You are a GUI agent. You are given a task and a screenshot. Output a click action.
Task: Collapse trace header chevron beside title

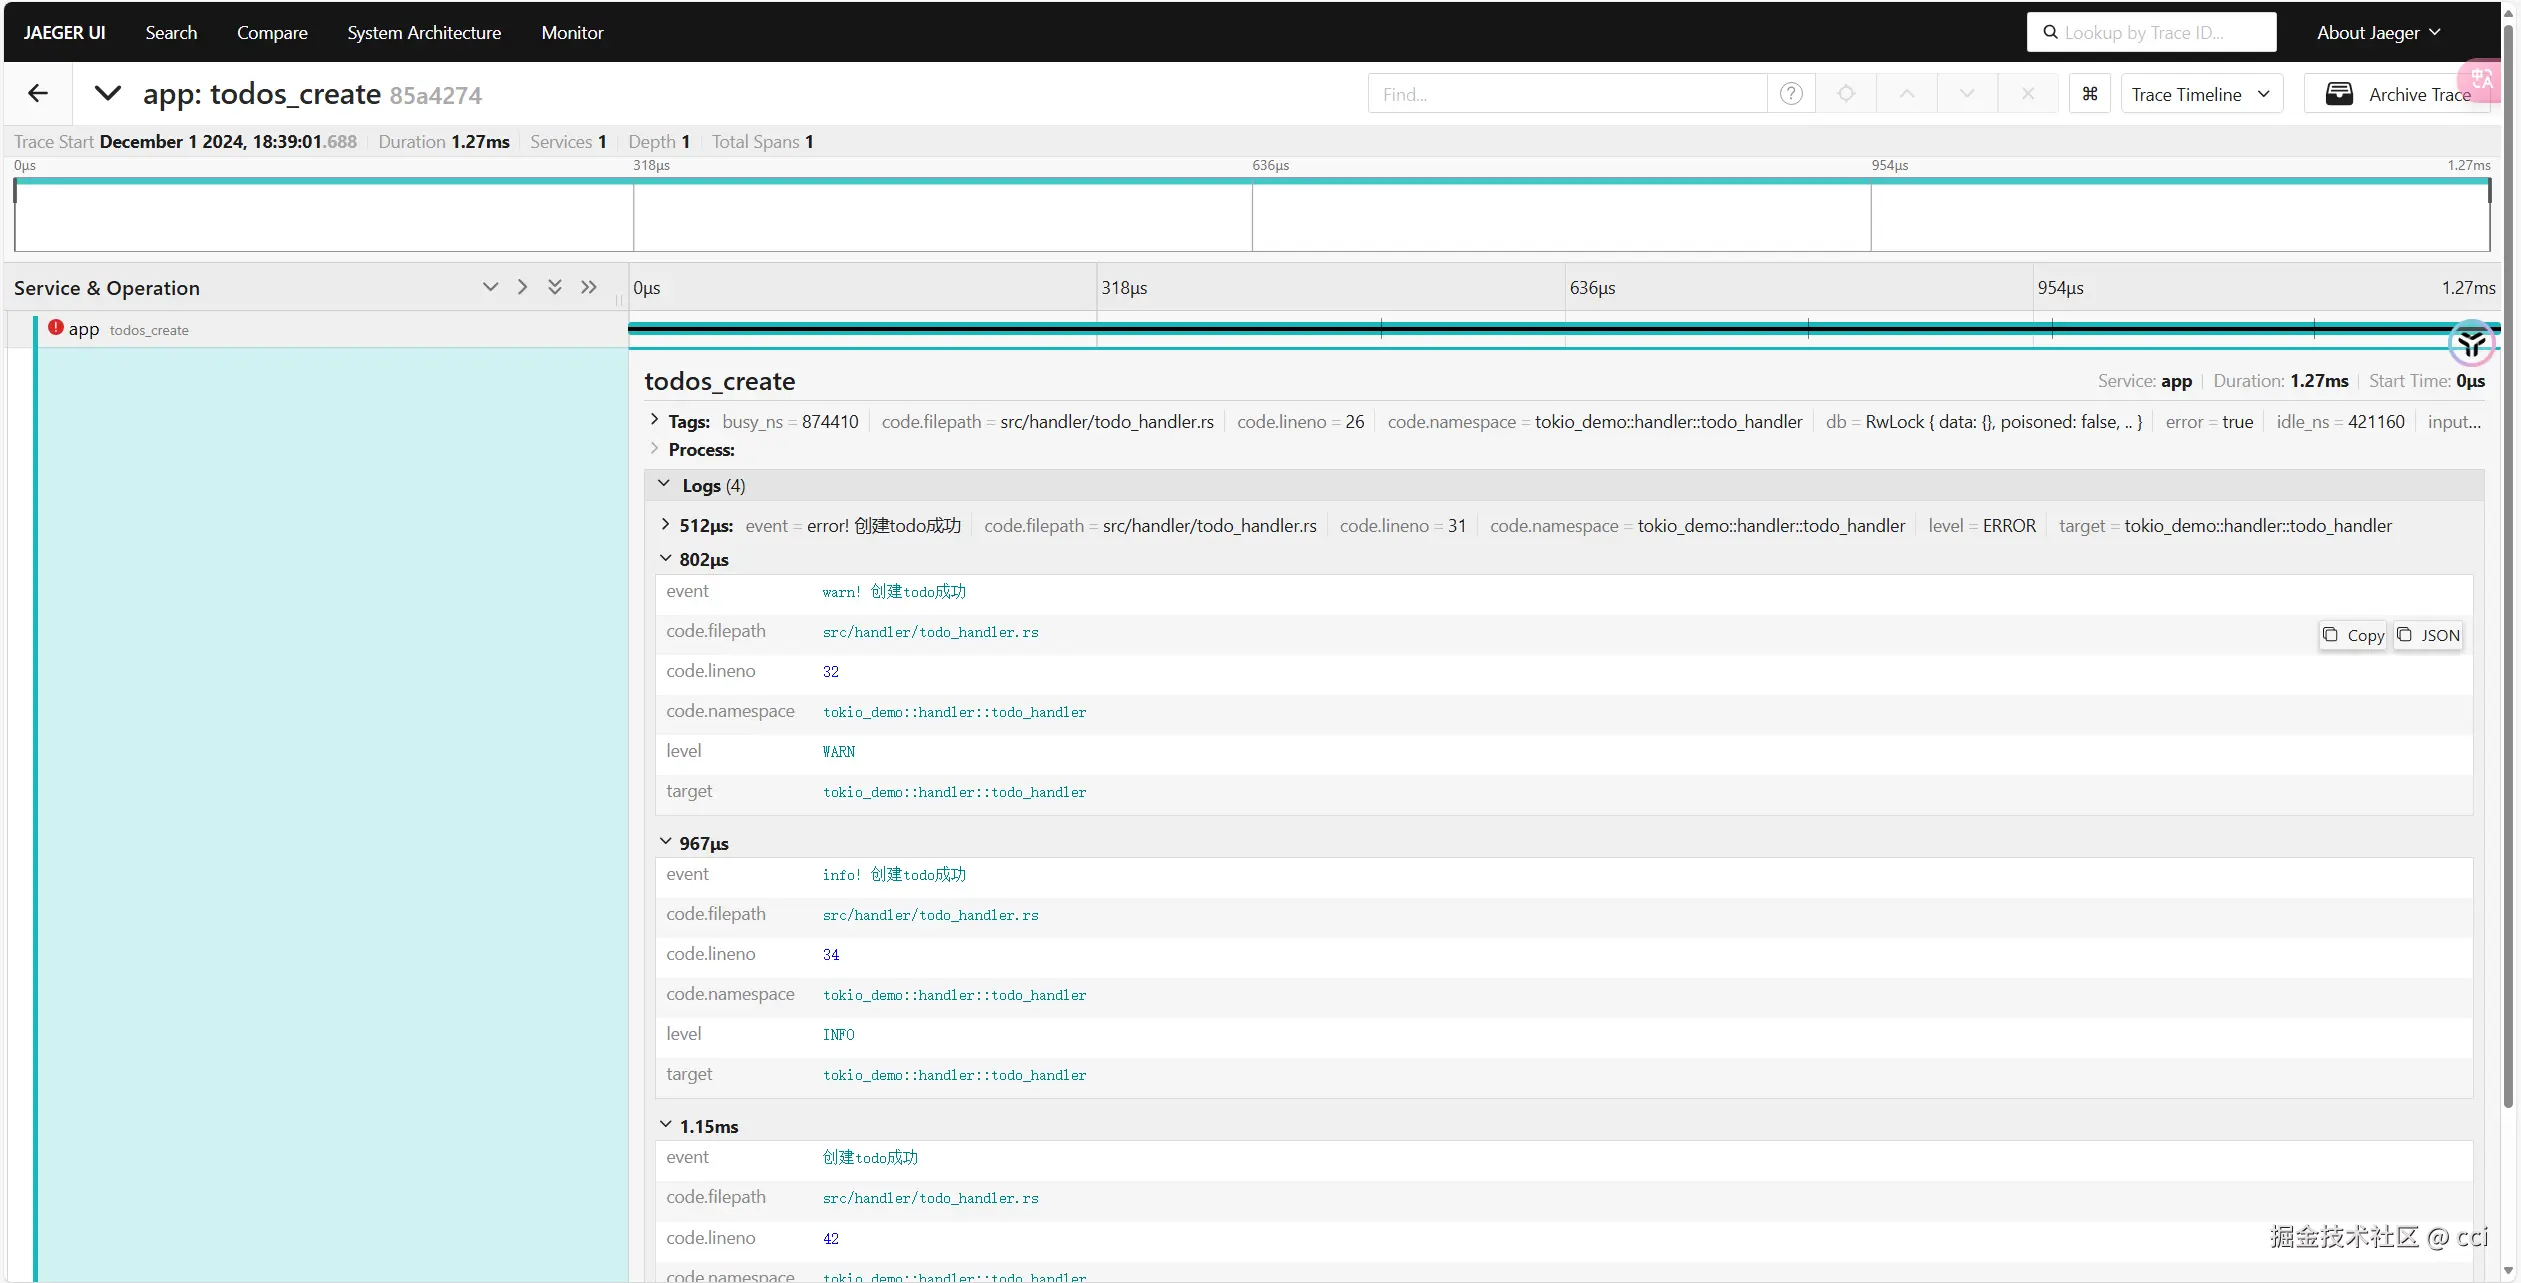(107, 94)
